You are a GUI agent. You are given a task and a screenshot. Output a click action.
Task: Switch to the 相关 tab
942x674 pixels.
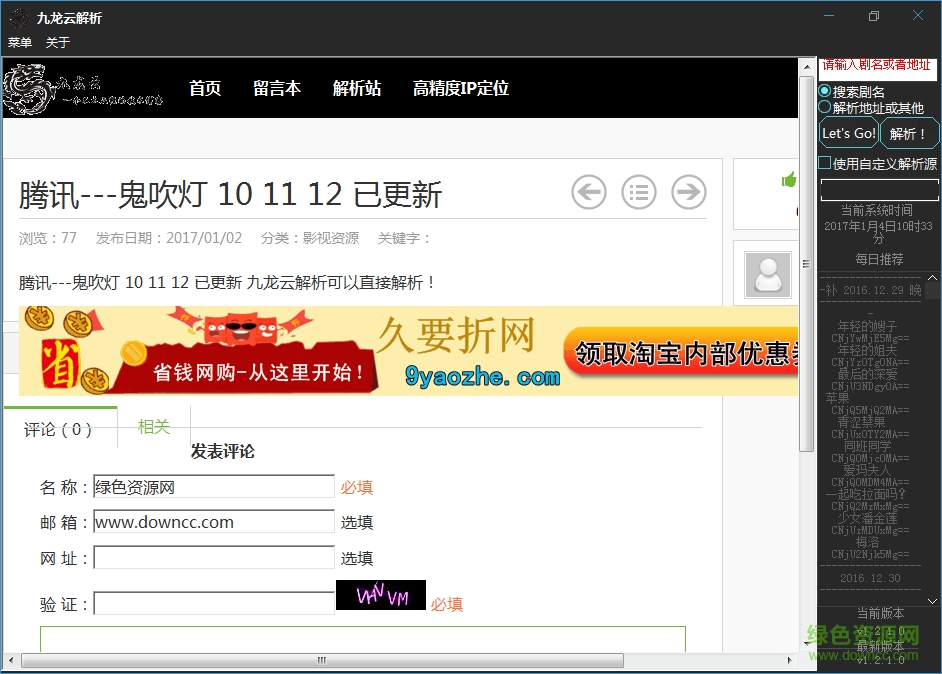[x=154, y=427]
